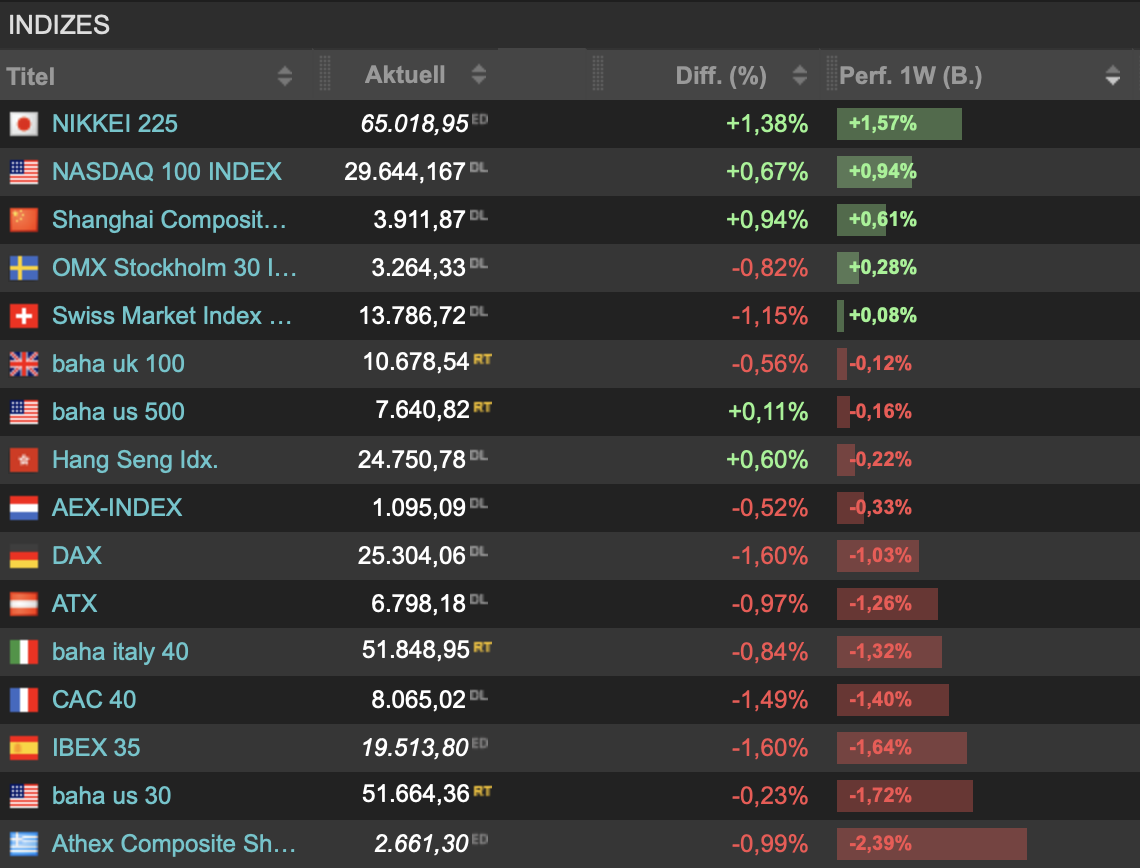Sort table by Aktuell column arrows
The width and height of the screenshot is (1140, 868).
tap(478, 74)
